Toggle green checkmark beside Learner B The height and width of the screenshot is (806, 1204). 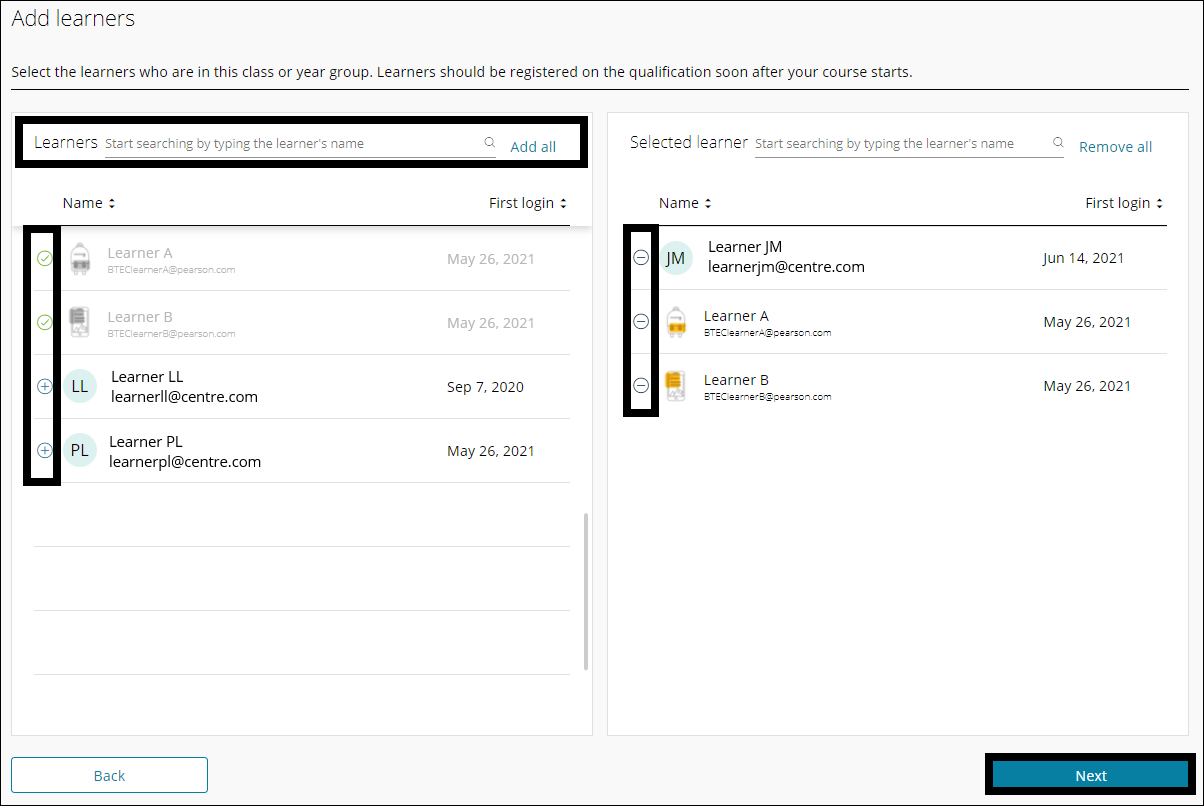(x=44, y=322)
